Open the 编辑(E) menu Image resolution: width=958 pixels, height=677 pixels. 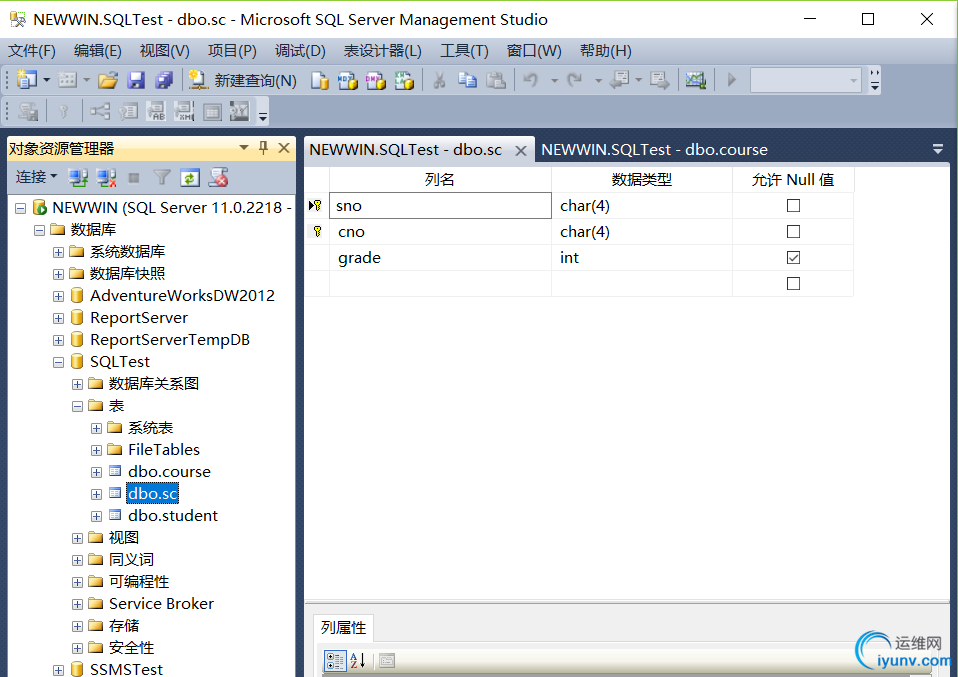click(x=98, y=51)
